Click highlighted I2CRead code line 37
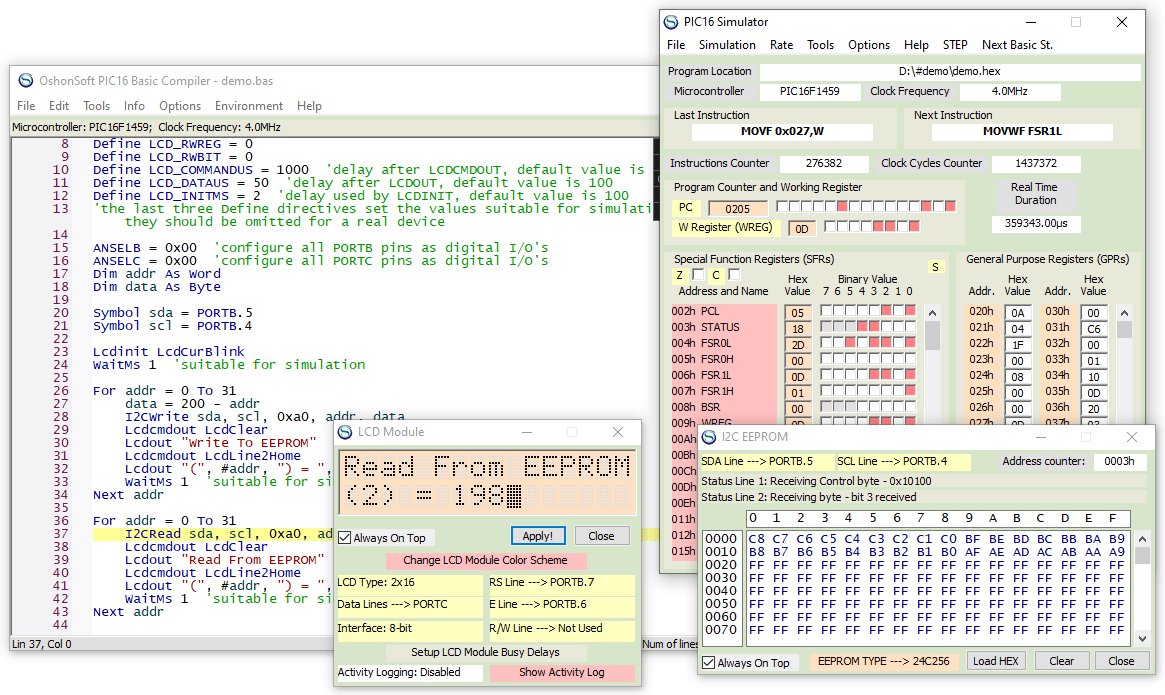The width and height of the screenshot is (1165, 695). click(x=229, y=534)
